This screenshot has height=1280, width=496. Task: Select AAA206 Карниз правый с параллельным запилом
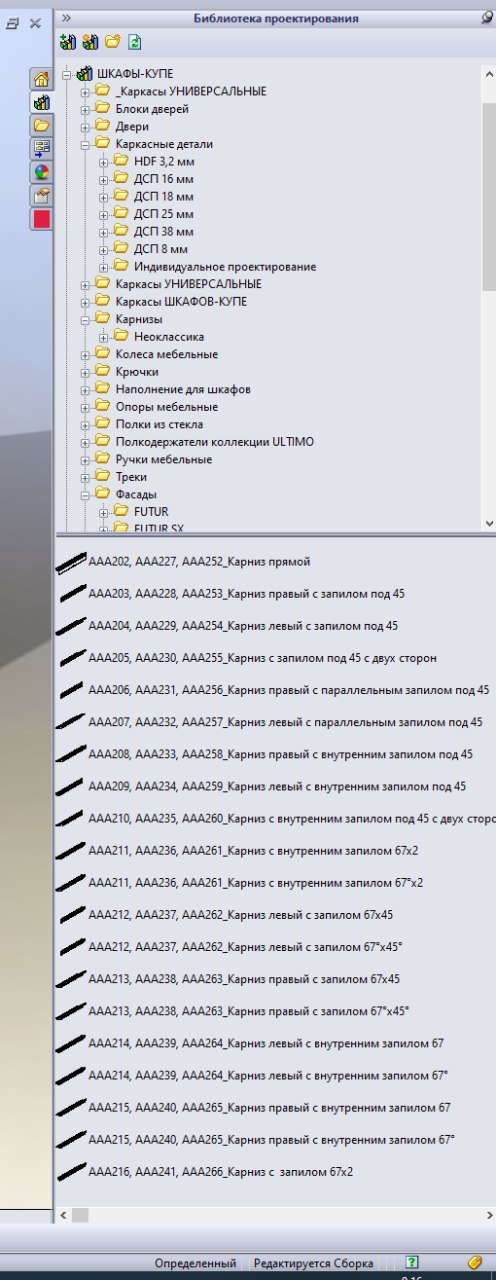[x=289, y=690]
